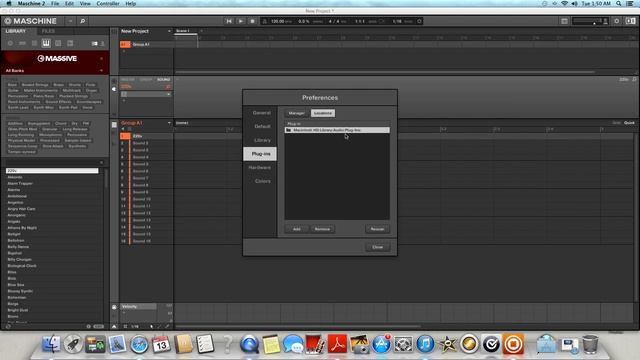Click the NI logo at header right

point(631,21)
